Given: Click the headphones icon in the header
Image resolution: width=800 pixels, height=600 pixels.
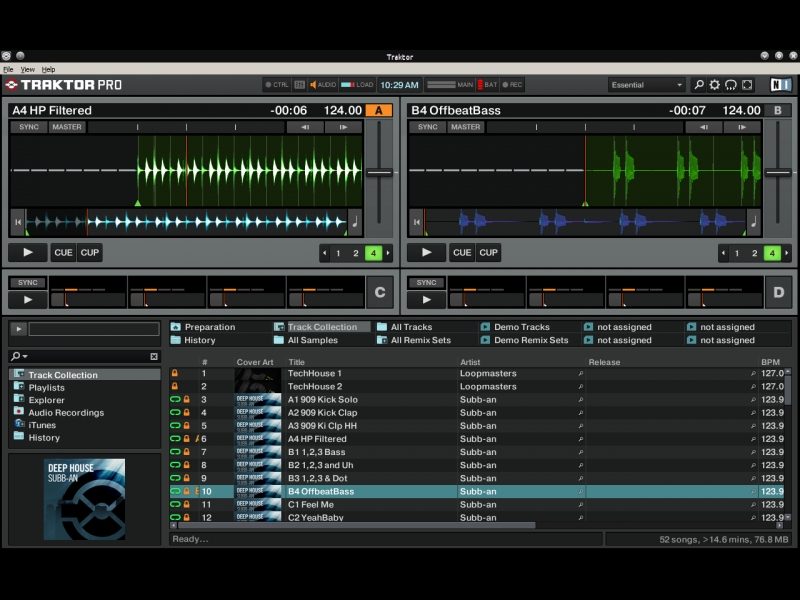Looking at the screenshot, I should pos(731,85).
